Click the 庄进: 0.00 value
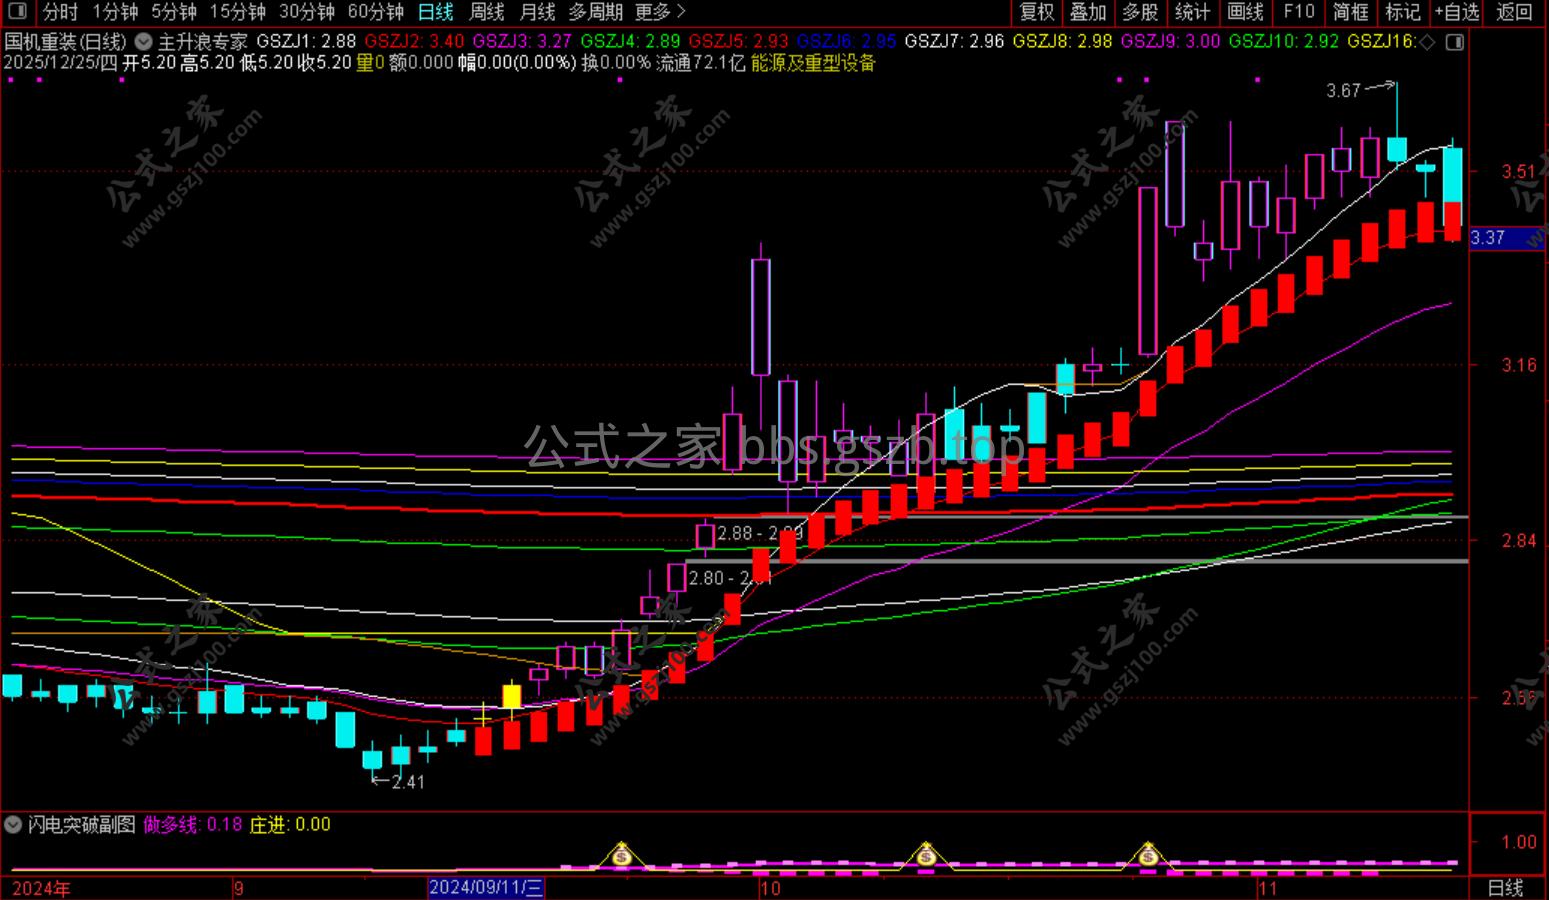The height and width of the screenshot is (900, 1549). click(x=290, y=825)
